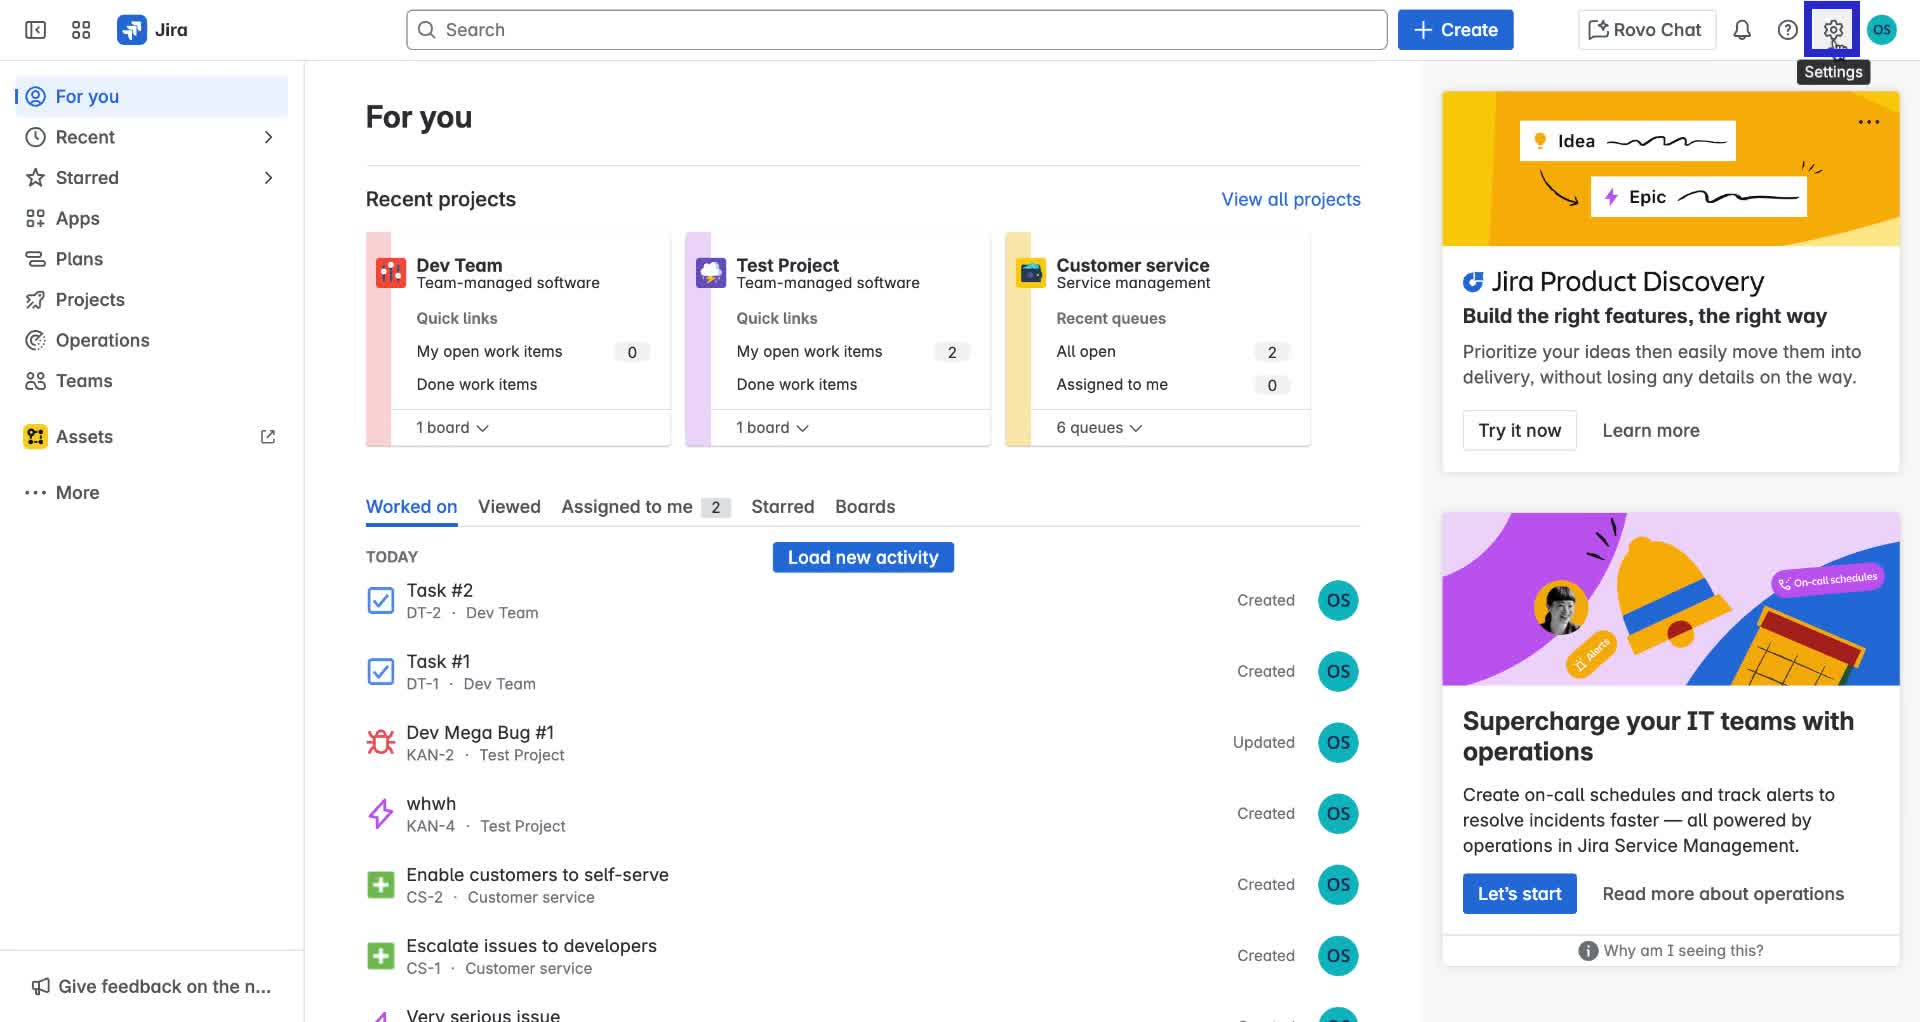
Task: Open Assets from the sidebar
Action: (84, 436)
